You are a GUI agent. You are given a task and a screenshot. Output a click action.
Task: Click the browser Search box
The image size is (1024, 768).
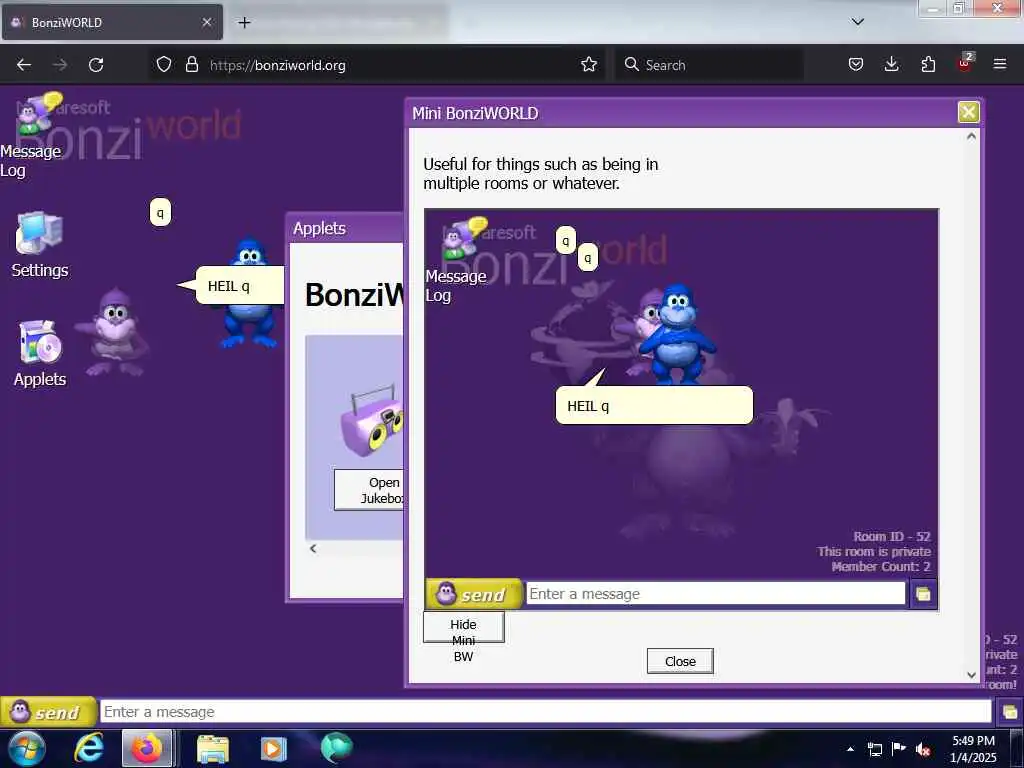[x=709, y=65]
